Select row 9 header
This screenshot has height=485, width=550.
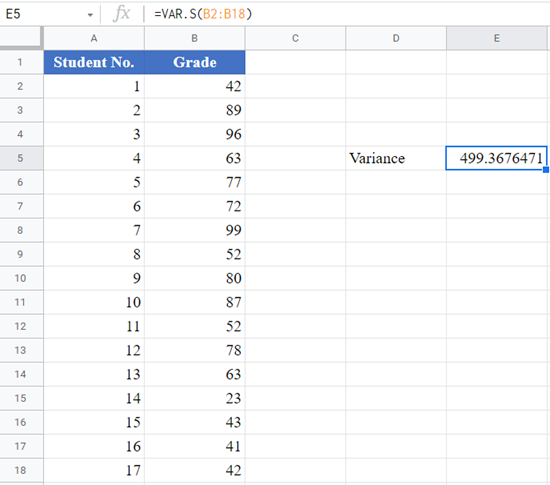[x=21, y=254]
